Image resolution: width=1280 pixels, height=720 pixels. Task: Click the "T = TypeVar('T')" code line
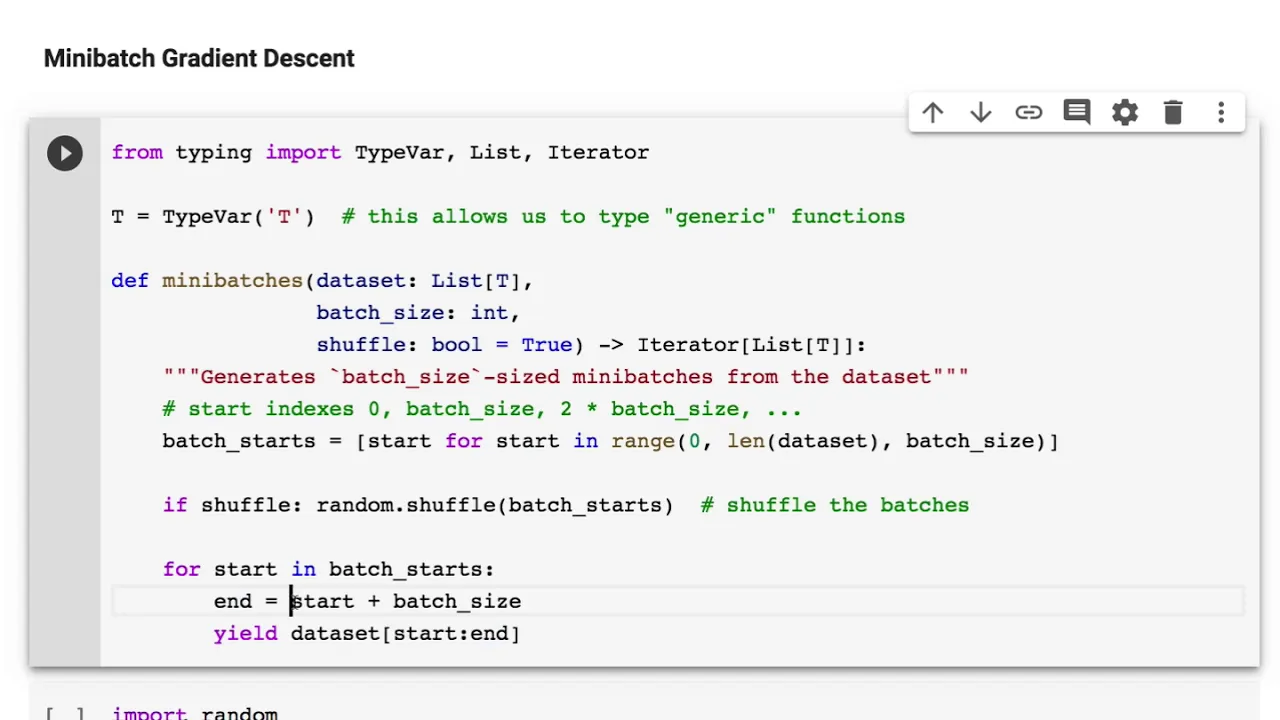[213, 216]
